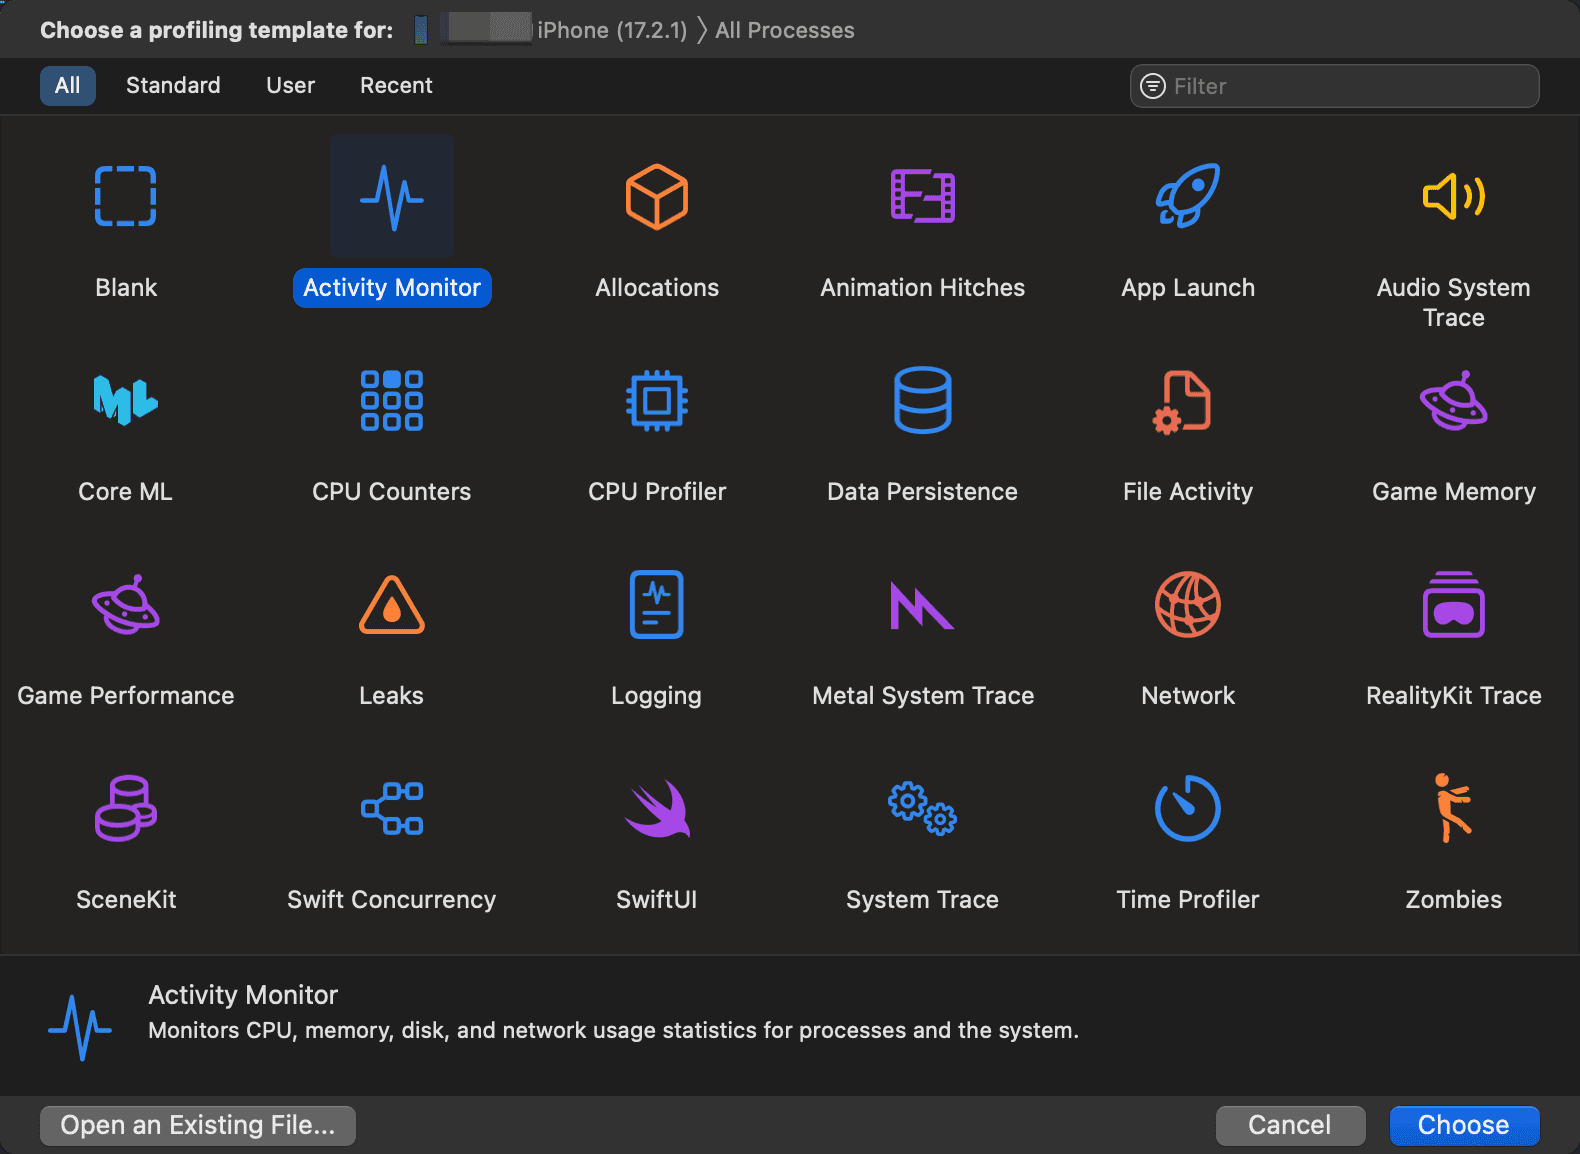Pick the Logging document icon
Image resolution: width=1580 pixels, height=1154 pixels.
coord(657,604)
